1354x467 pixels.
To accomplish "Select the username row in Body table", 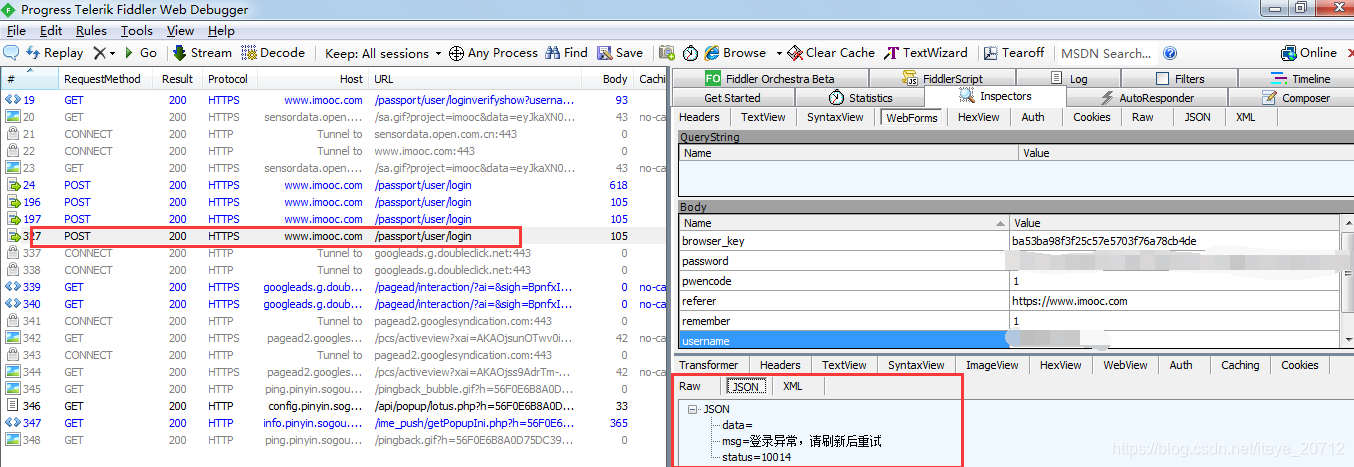I will click(x=1008, y=341).
